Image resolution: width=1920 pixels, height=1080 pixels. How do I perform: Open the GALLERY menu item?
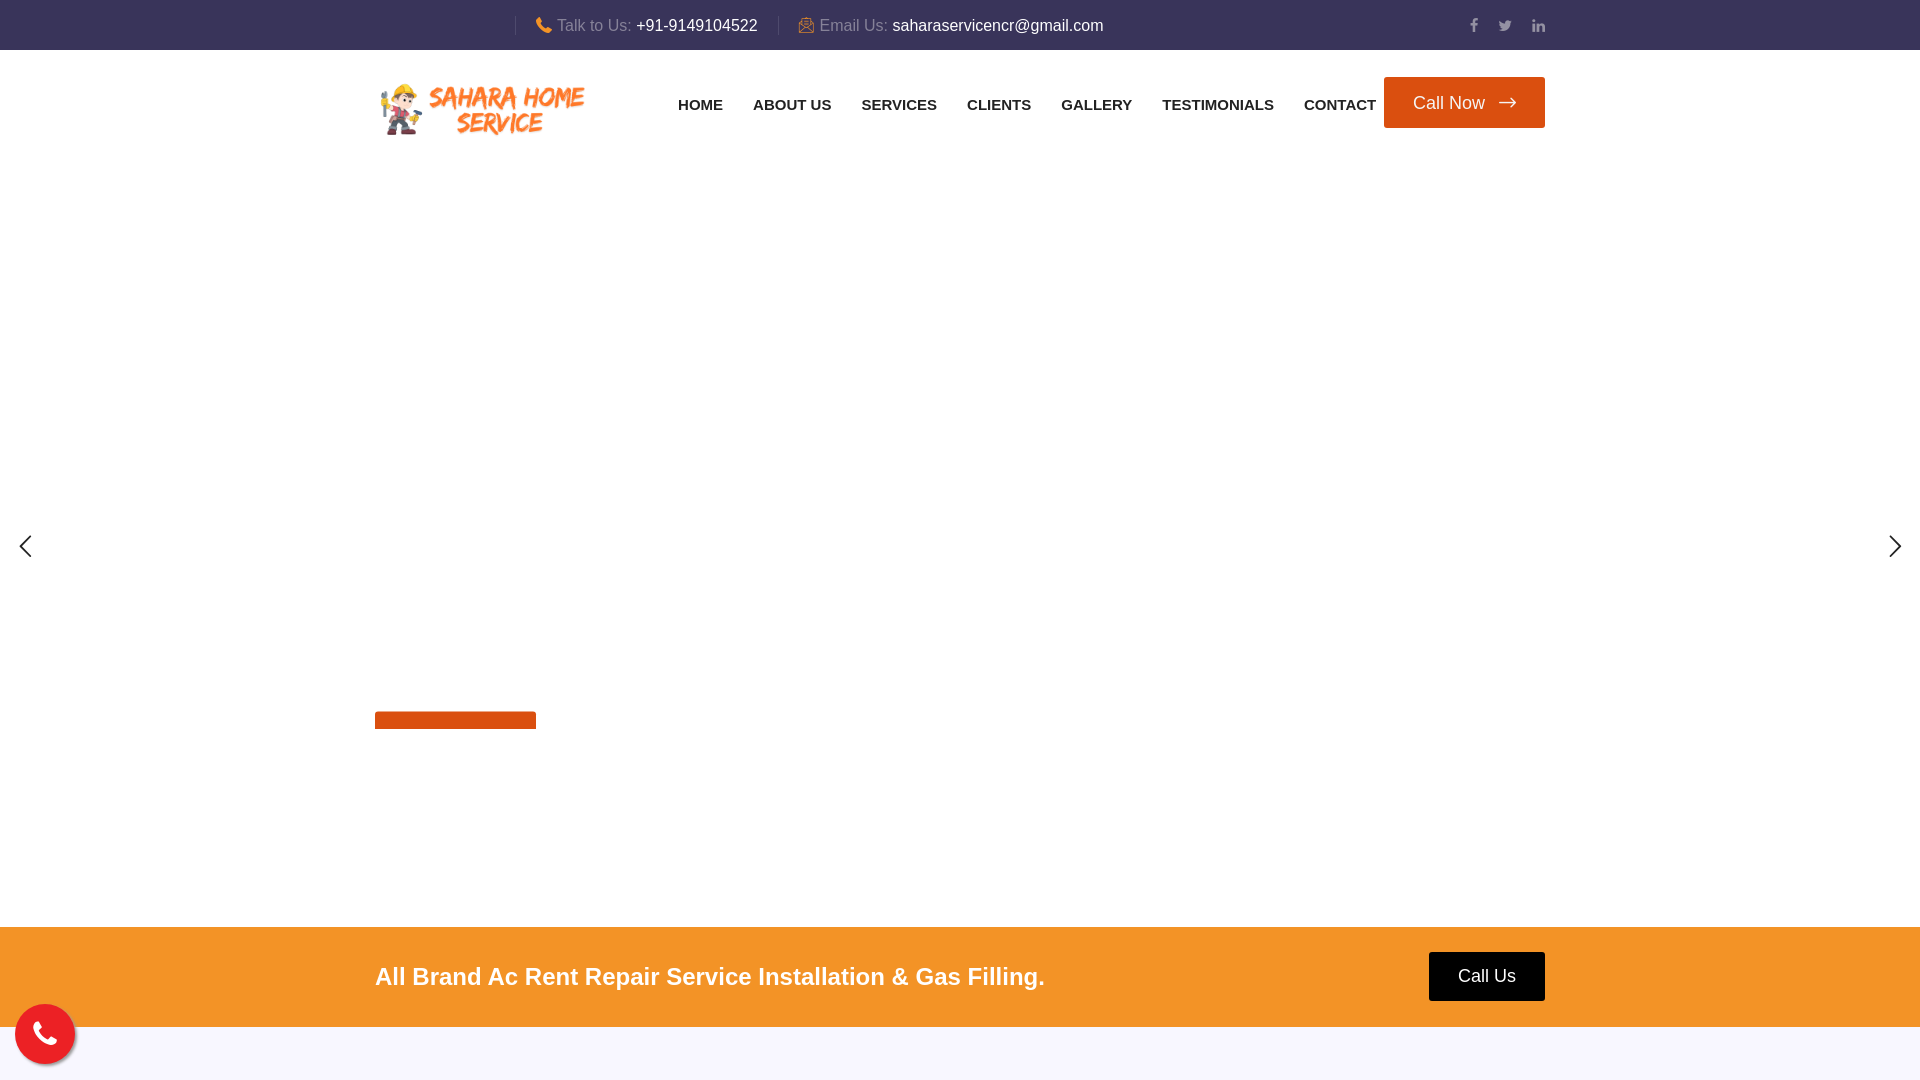coord(1096,105)
